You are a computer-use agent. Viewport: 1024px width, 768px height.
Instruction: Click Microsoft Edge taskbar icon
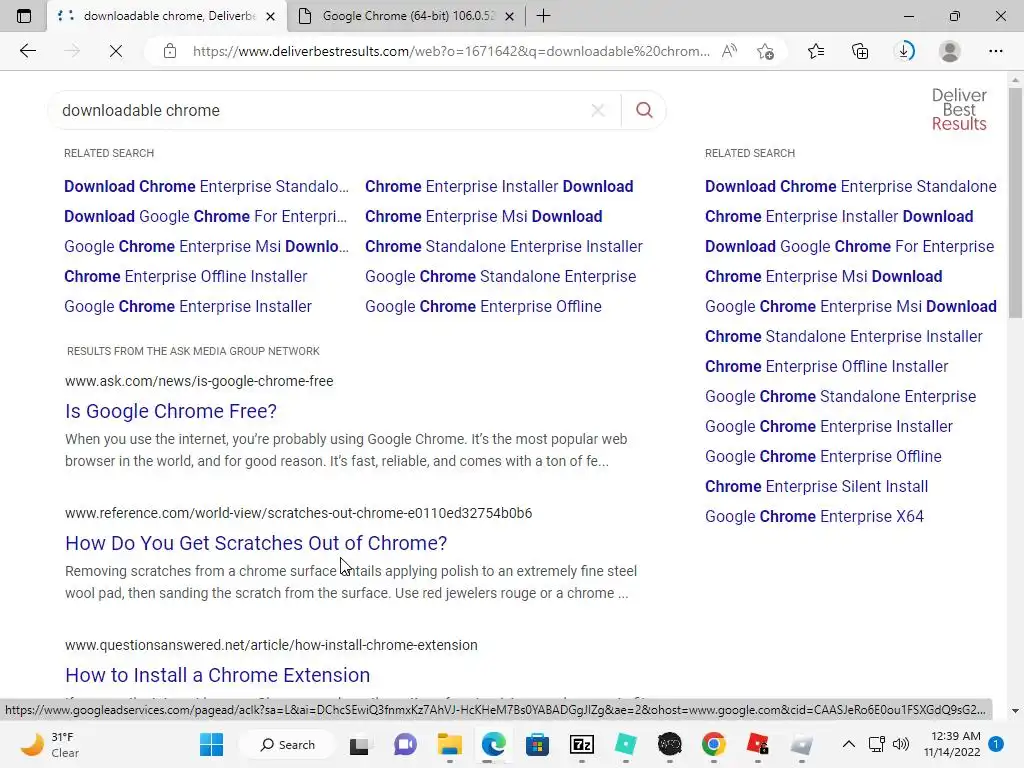tap(494, 744)
